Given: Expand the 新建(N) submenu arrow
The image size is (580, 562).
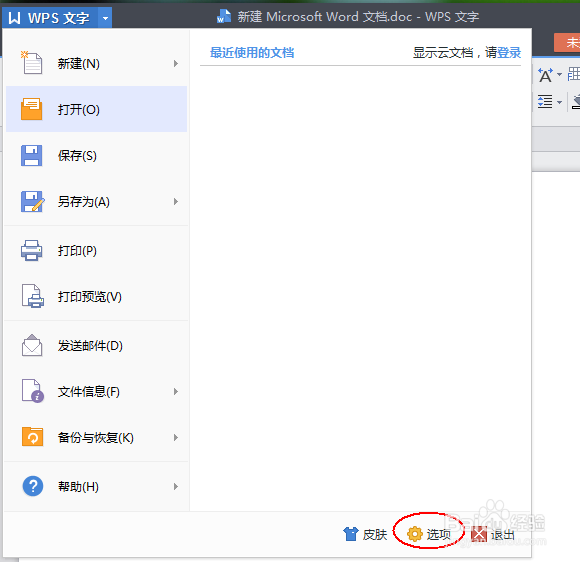Looking at the screenshot, I should coord(176,63).
